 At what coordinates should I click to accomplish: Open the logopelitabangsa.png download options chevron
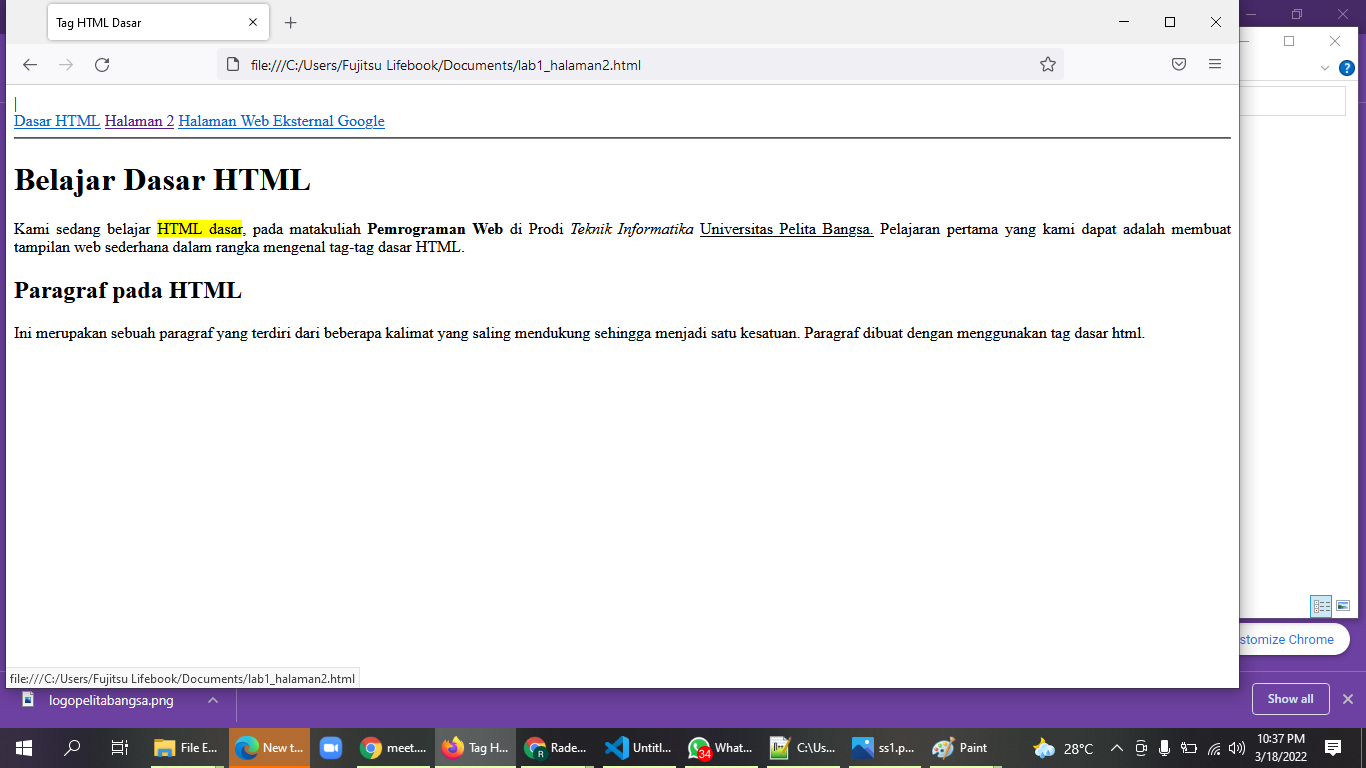[x=212, y=700]
